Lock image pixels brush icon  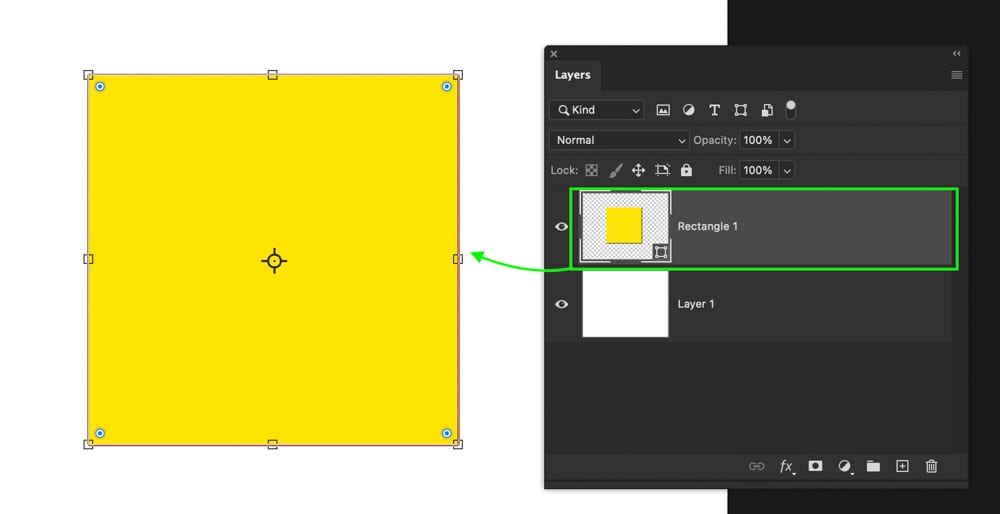(615, 170)
